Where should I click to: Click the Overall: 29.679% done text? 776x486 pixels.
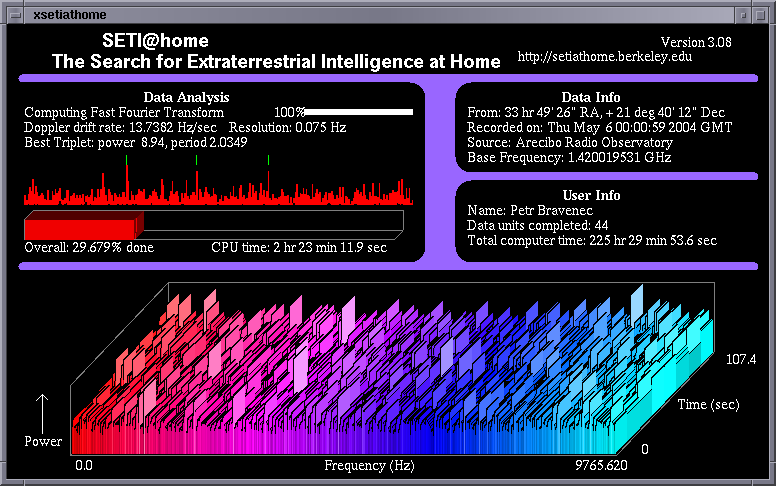coord(89,247)
